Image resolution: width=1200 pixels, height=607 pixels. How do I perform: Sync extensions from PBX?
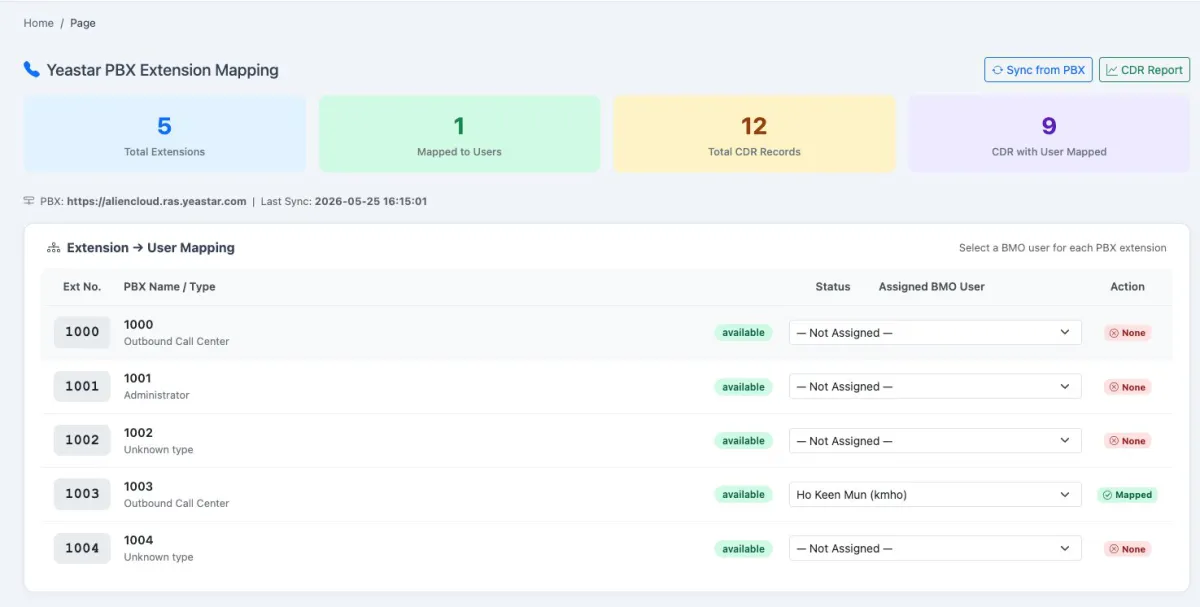pyautogui.click(x=1038, y=70)
